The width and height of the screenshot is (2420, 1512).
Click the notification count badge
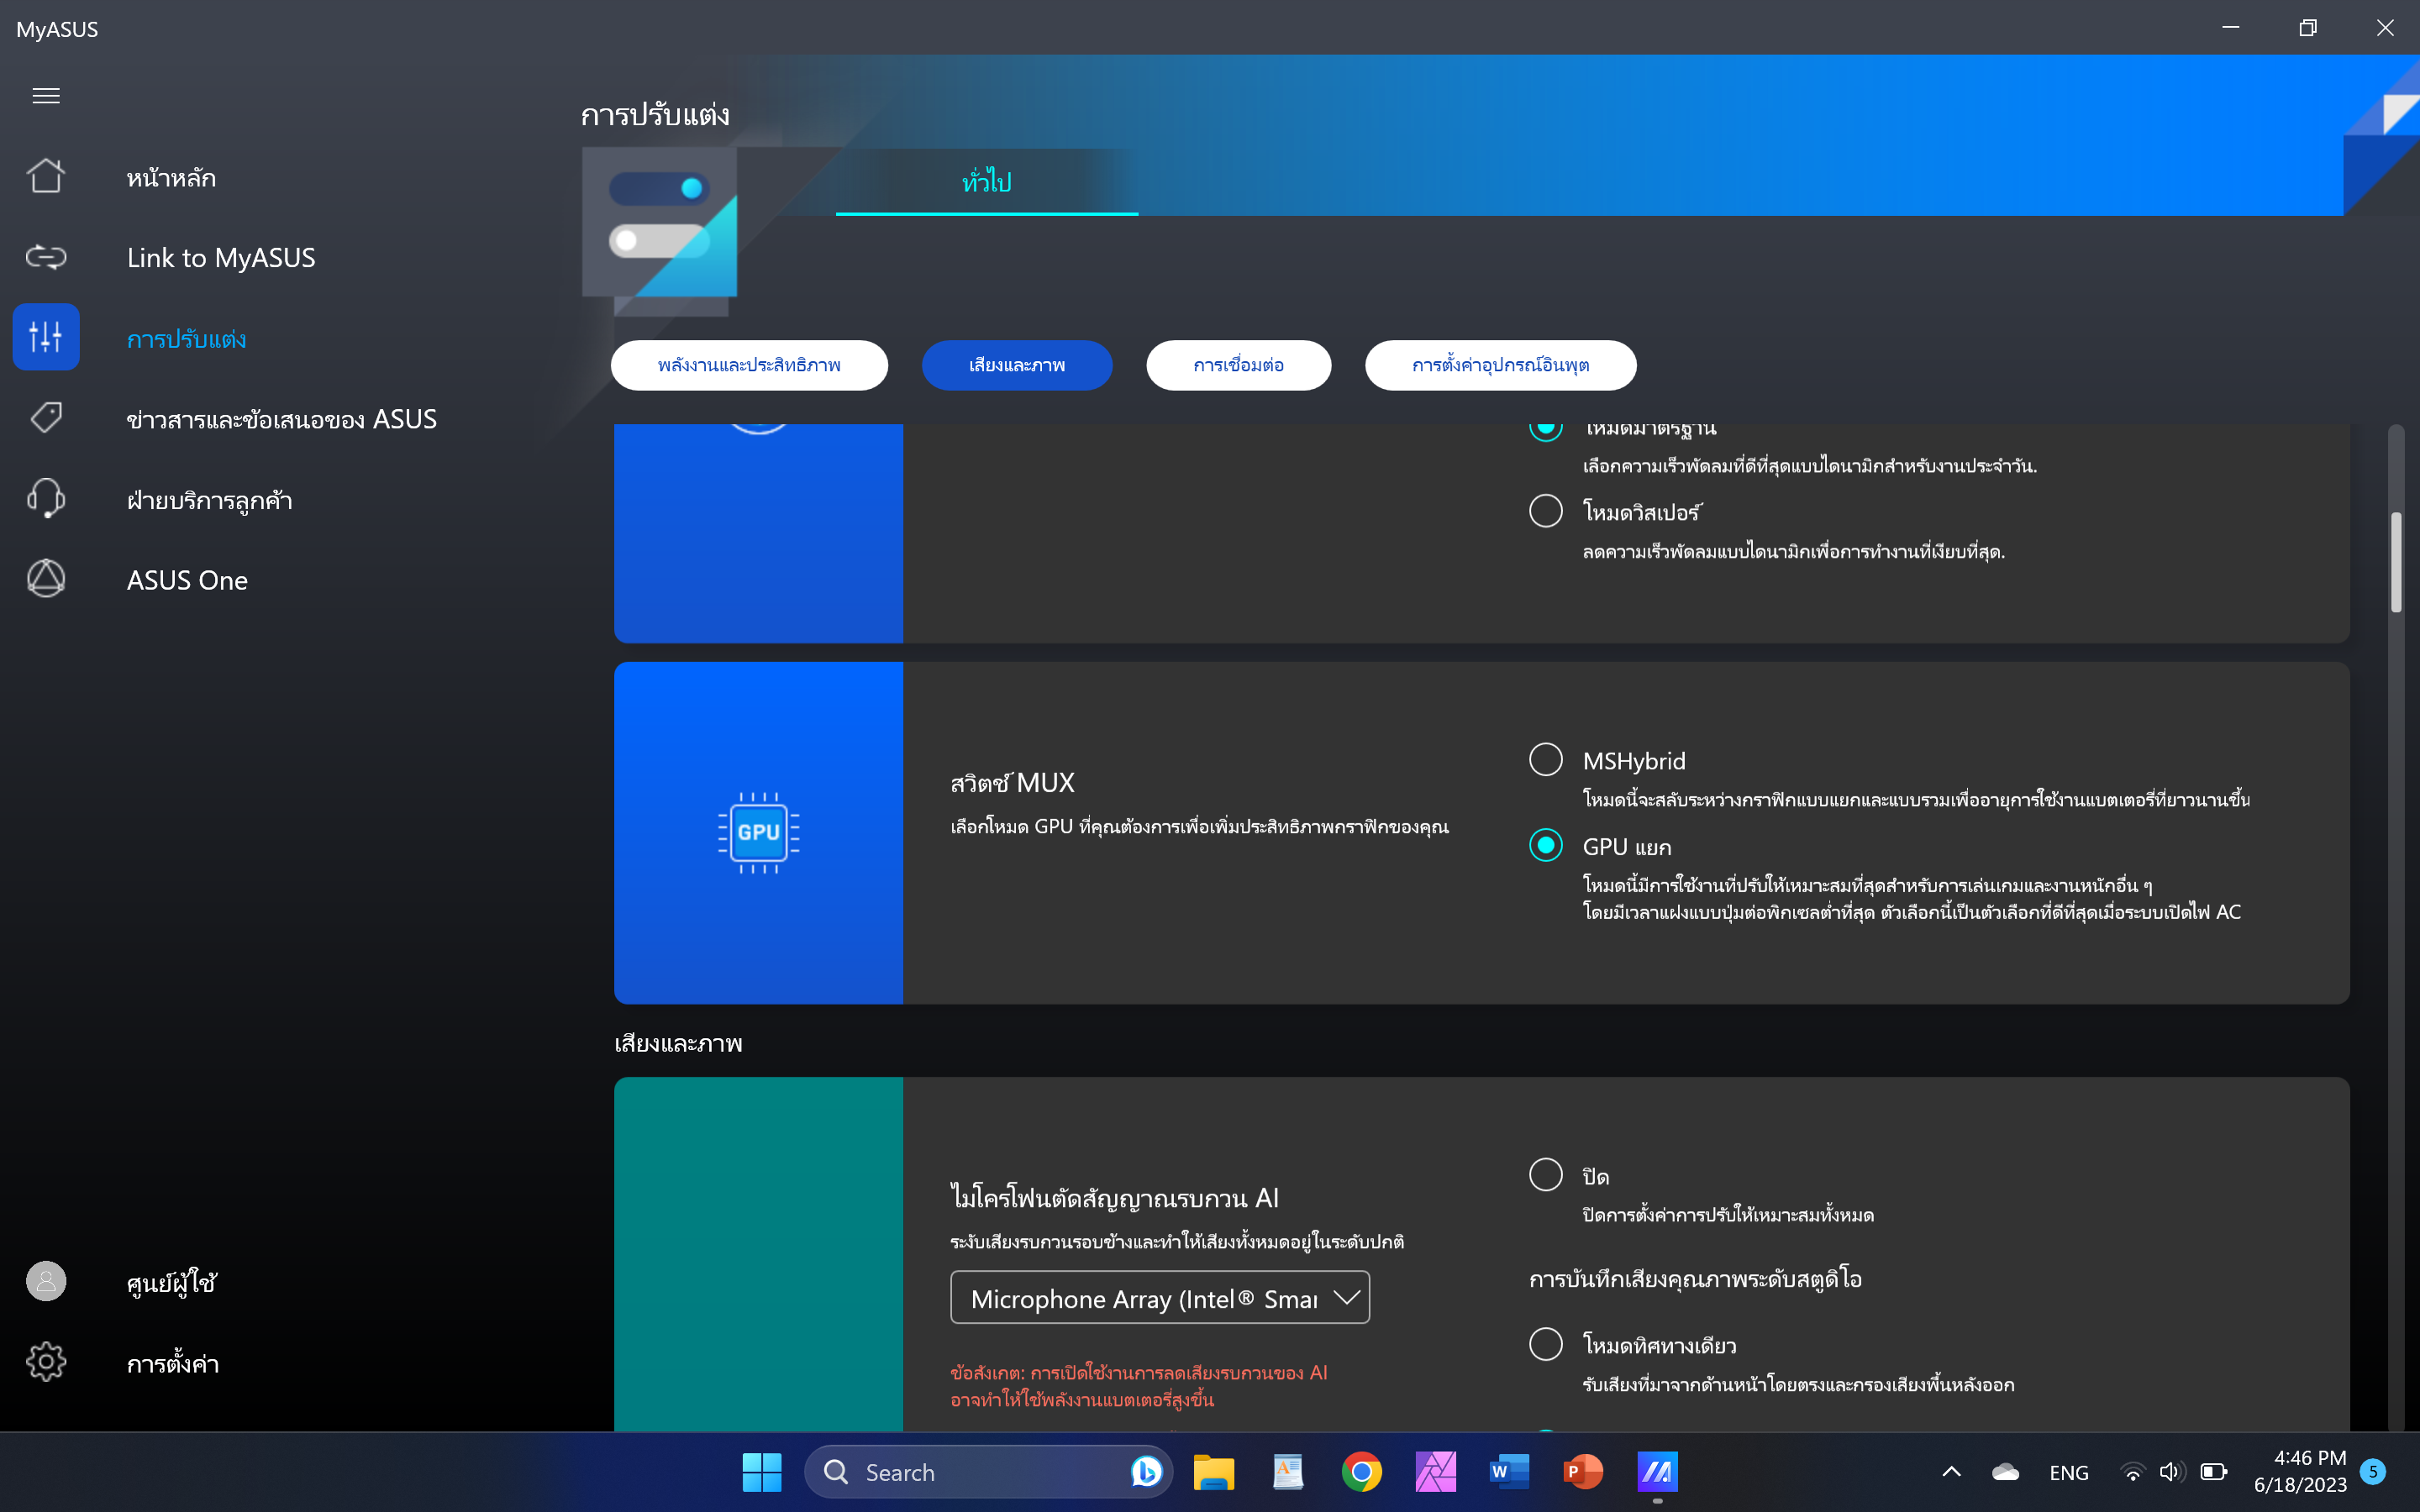coord(2372,1471)
